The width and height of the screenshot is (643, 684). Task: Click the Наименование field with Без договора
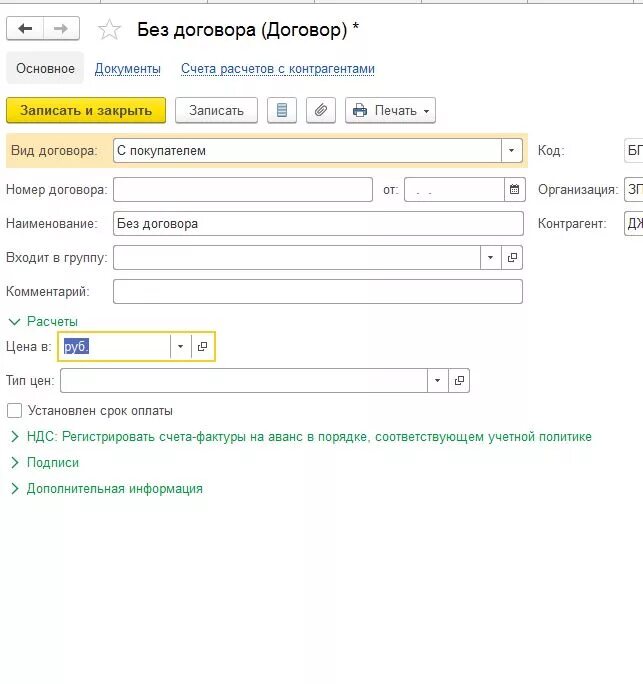[318, 223]
